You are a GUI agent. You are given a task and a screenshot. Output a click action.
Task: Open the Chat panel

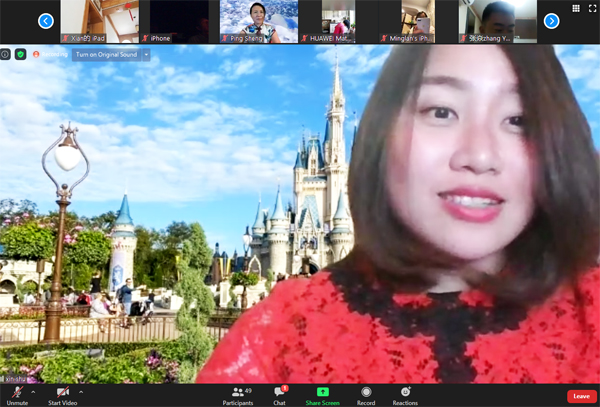pos(279,396)
